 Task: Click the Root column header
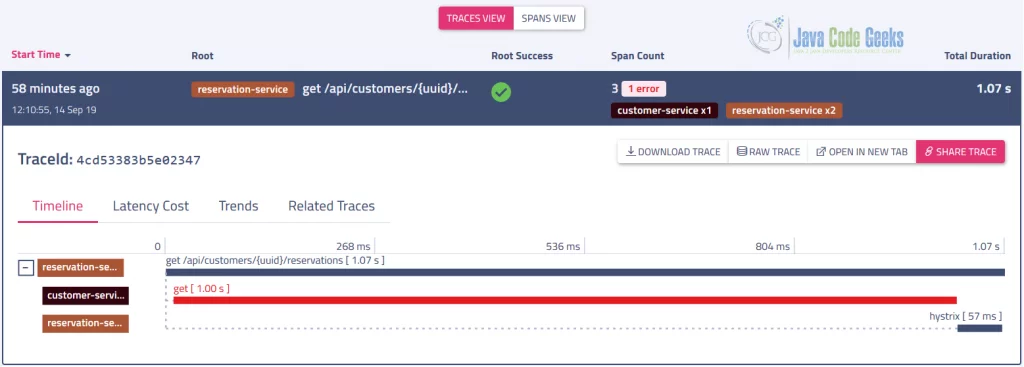[x=202, y=56]
